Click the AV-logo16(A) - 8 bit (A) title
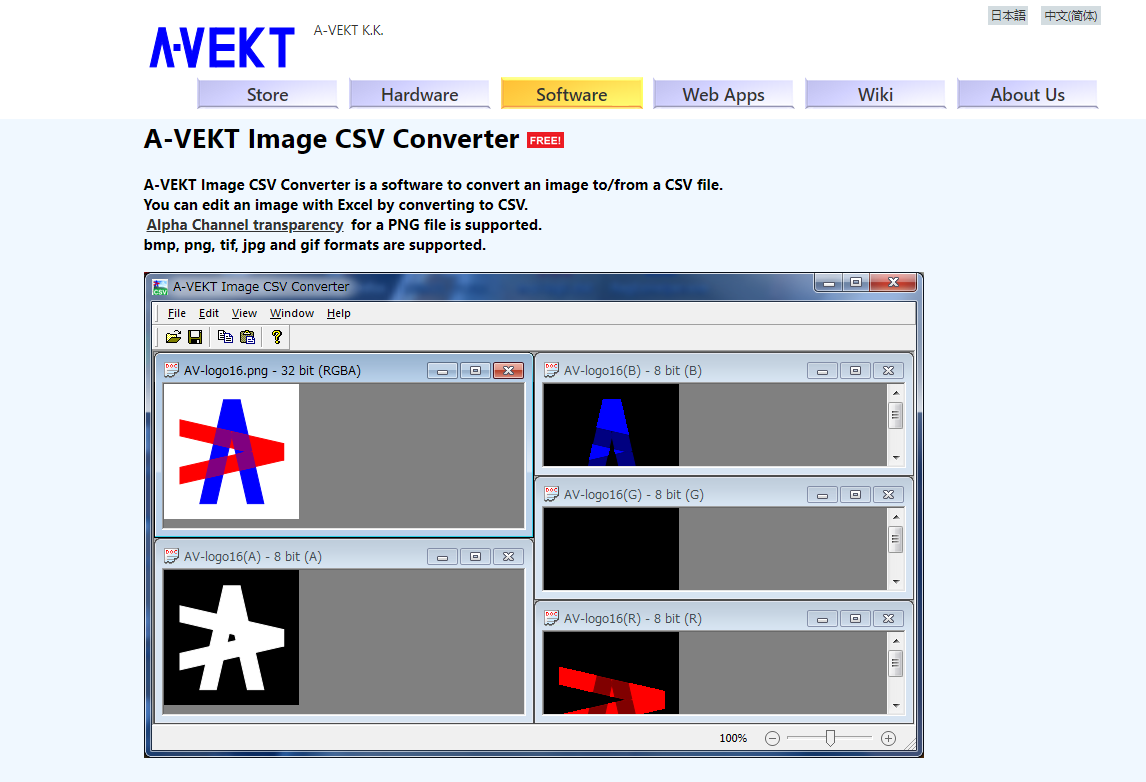Viewport: 1146px width, 782px height. click(x=253, y=556)
